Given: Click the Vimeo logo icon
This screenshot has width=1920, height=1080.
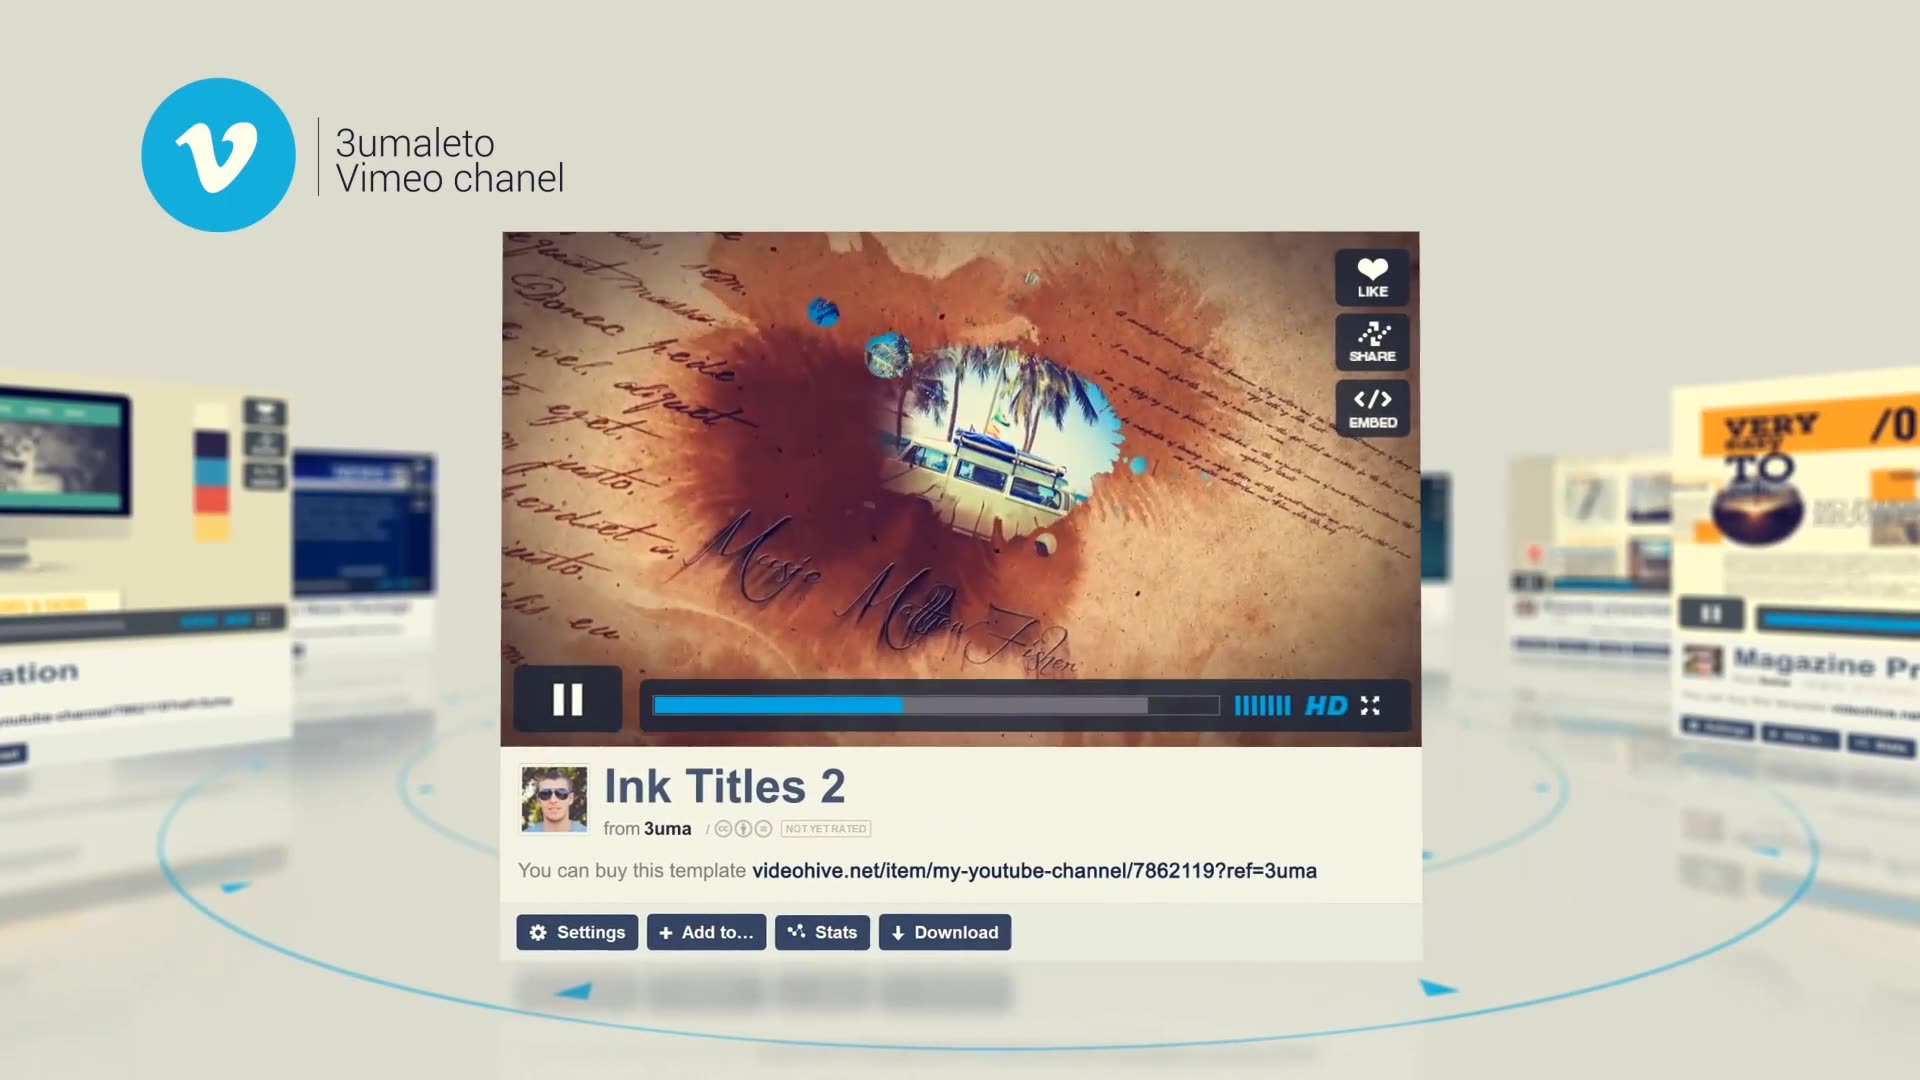Looking at the screenshot, I should (x=220, y=154).
